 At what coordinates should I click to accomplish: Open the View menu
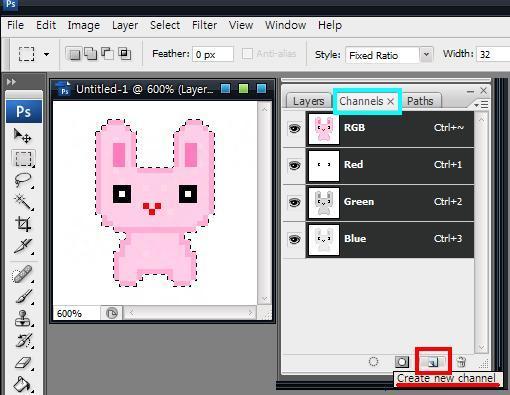pos(241,25)
